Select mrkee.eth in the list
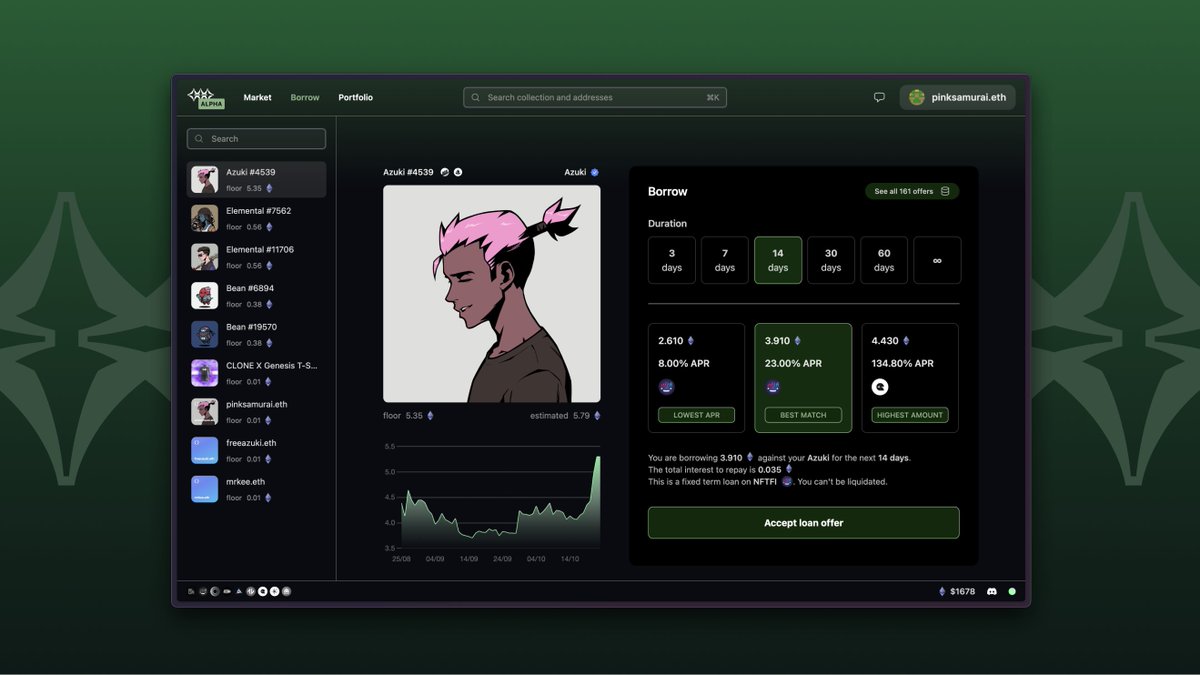The width and height of the screenshot is (1200, 675). tap(257, 489)
